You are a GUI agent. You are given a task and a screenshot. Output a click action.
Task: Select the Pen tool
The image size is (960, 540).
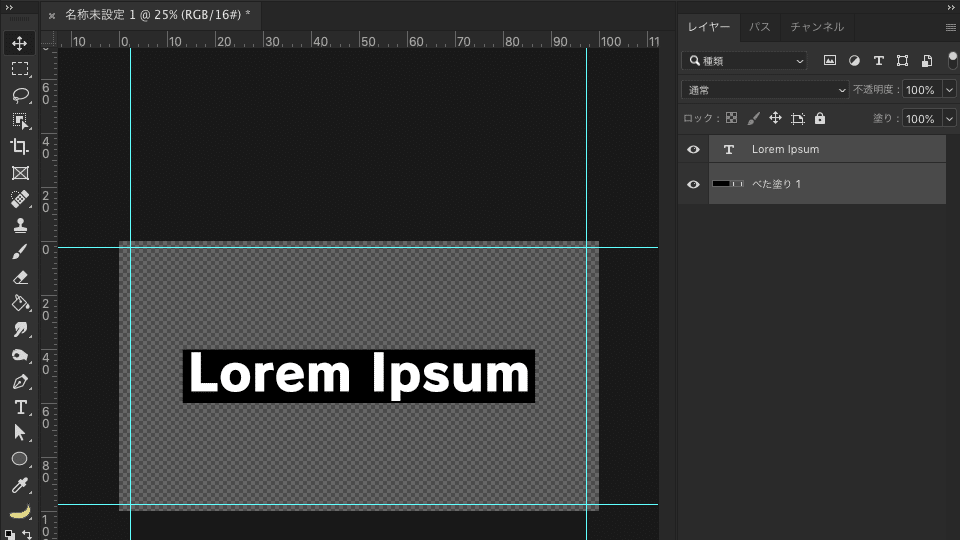tap(20, 381)
